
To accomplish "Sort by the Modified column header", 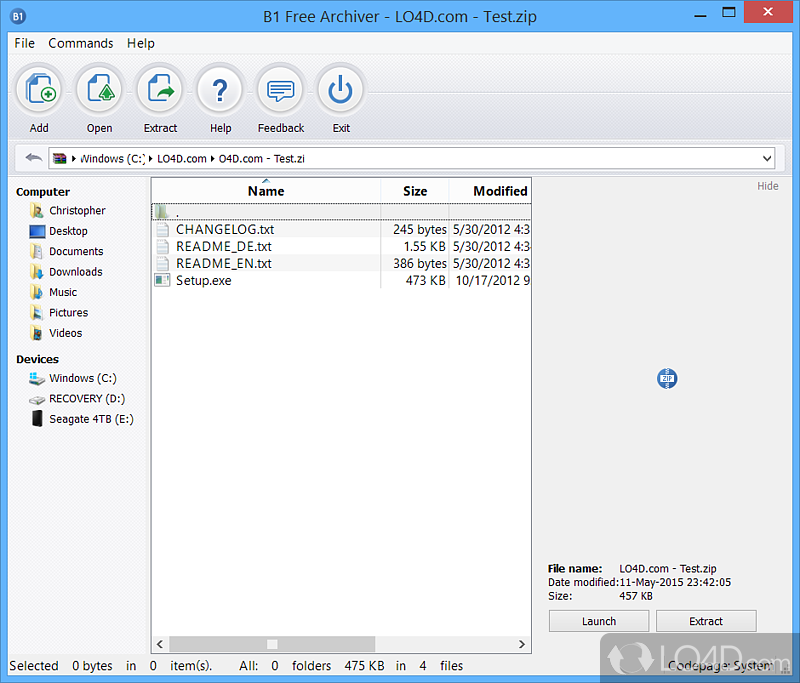I will click(x=490, y=191).
